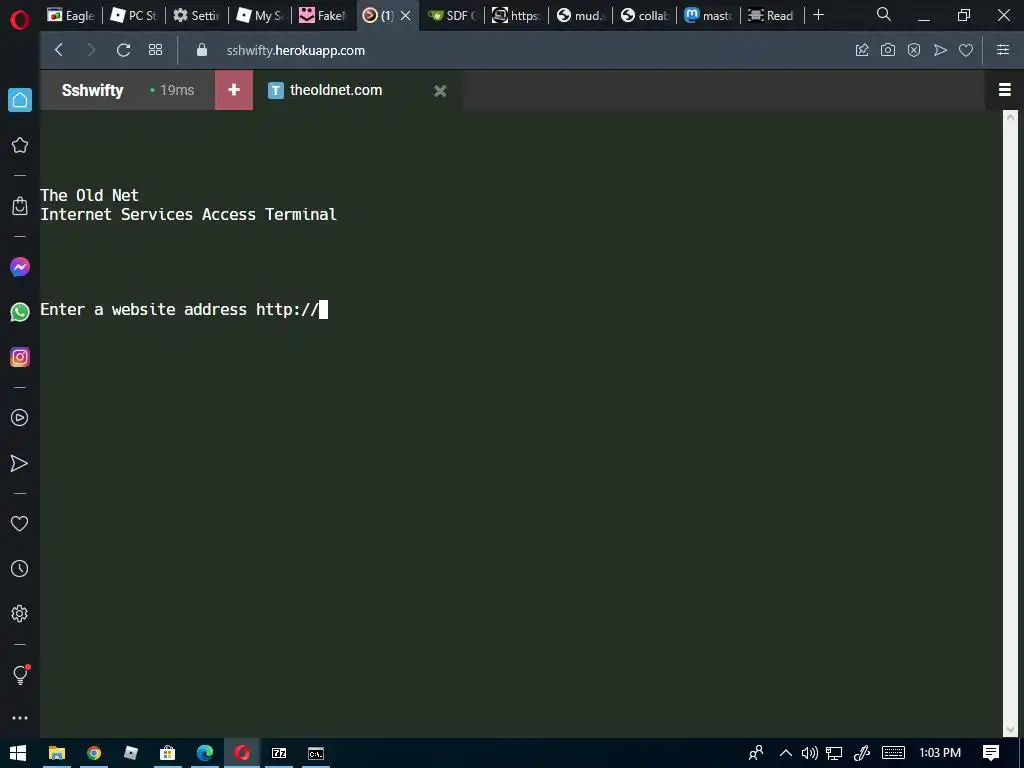Screen dimensions: 1024x768
Task: Open My Flow in the sidebar
Action: (x=20, y=464)
